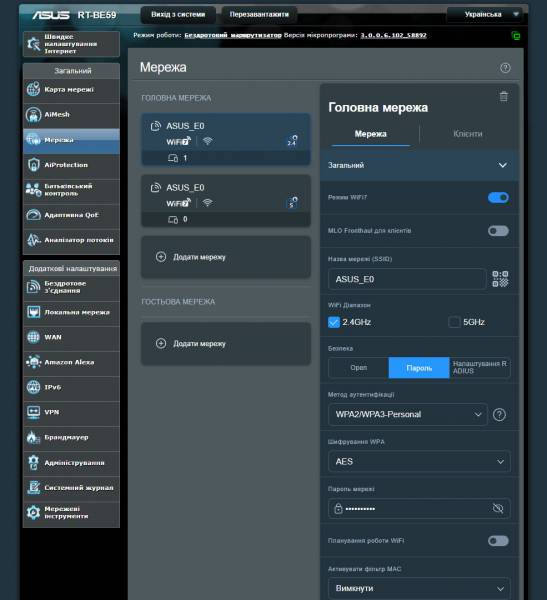
Task: Open MAC filter Вимкнути dropdown
Action: point(419,588)
